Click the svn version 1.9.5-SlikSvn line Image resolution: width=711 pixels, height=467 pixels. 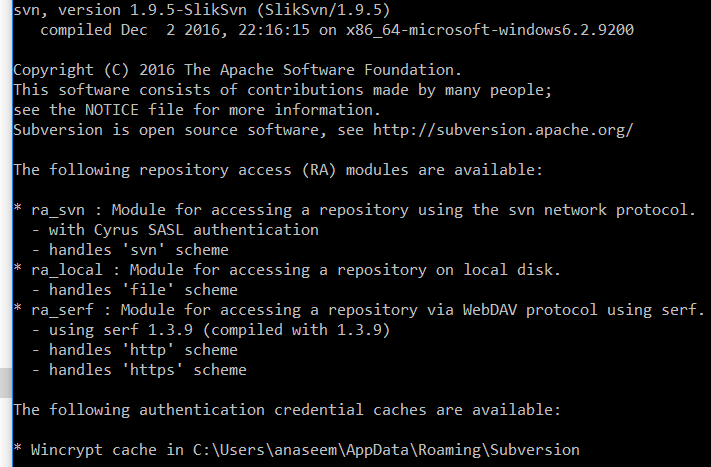[202, 10]
